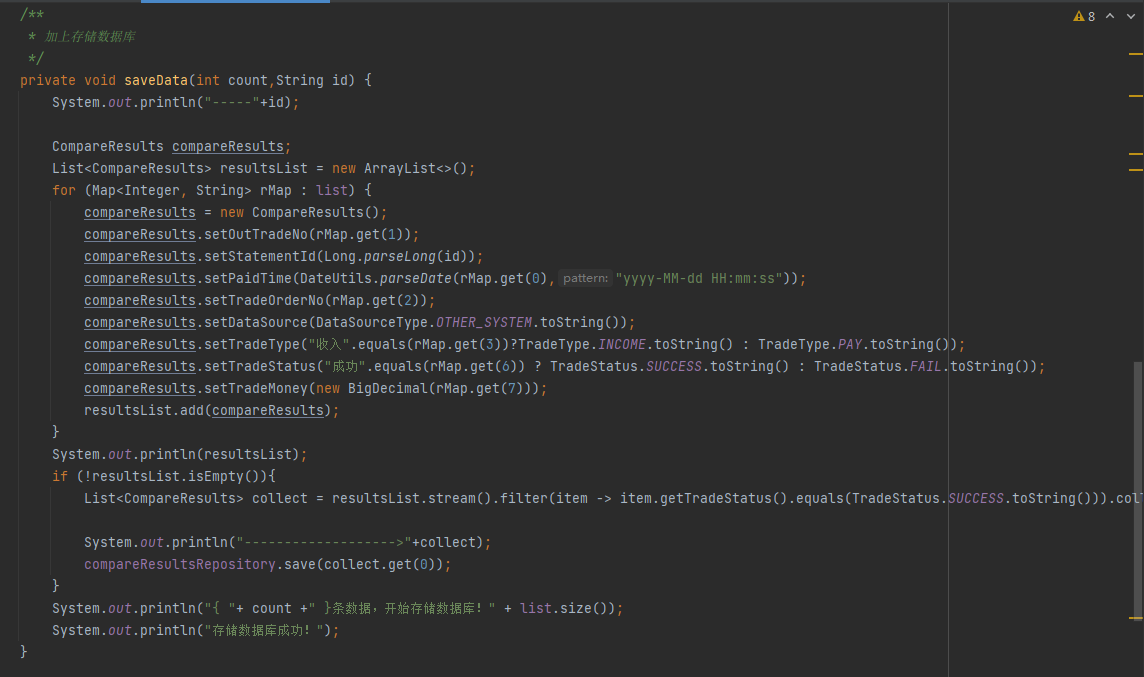
Task: Click the 加上存储数据库 javadoc comment
Action: coord(90,36)
